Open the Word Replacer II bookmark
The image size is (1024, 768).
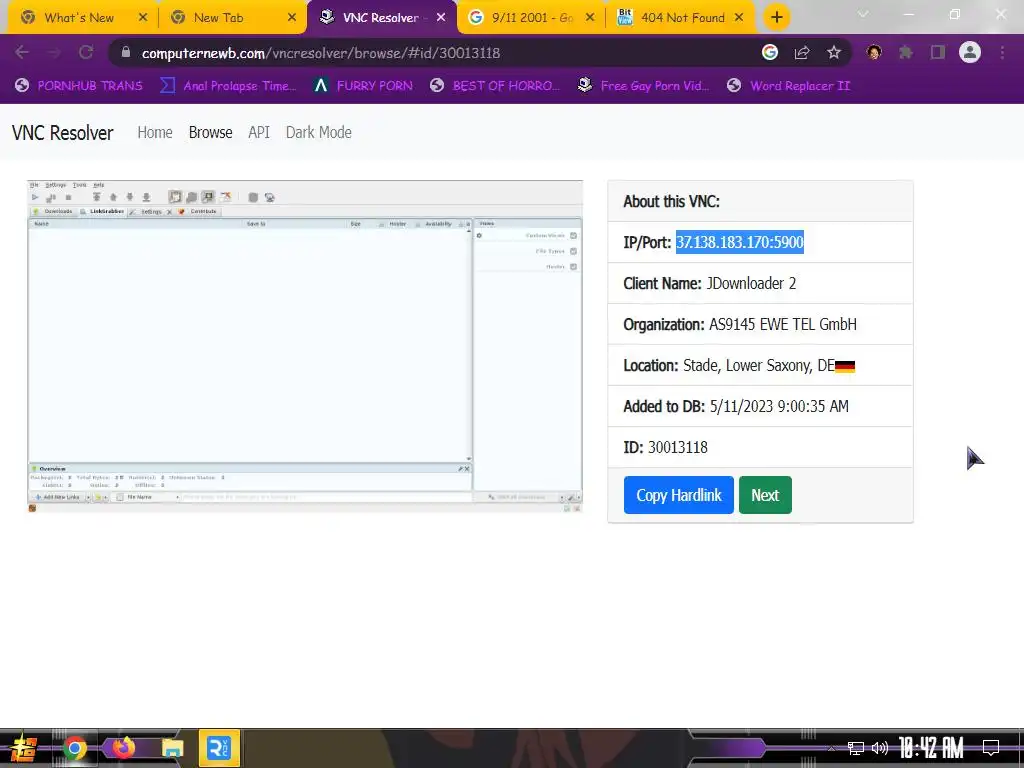tap(788, 86)
